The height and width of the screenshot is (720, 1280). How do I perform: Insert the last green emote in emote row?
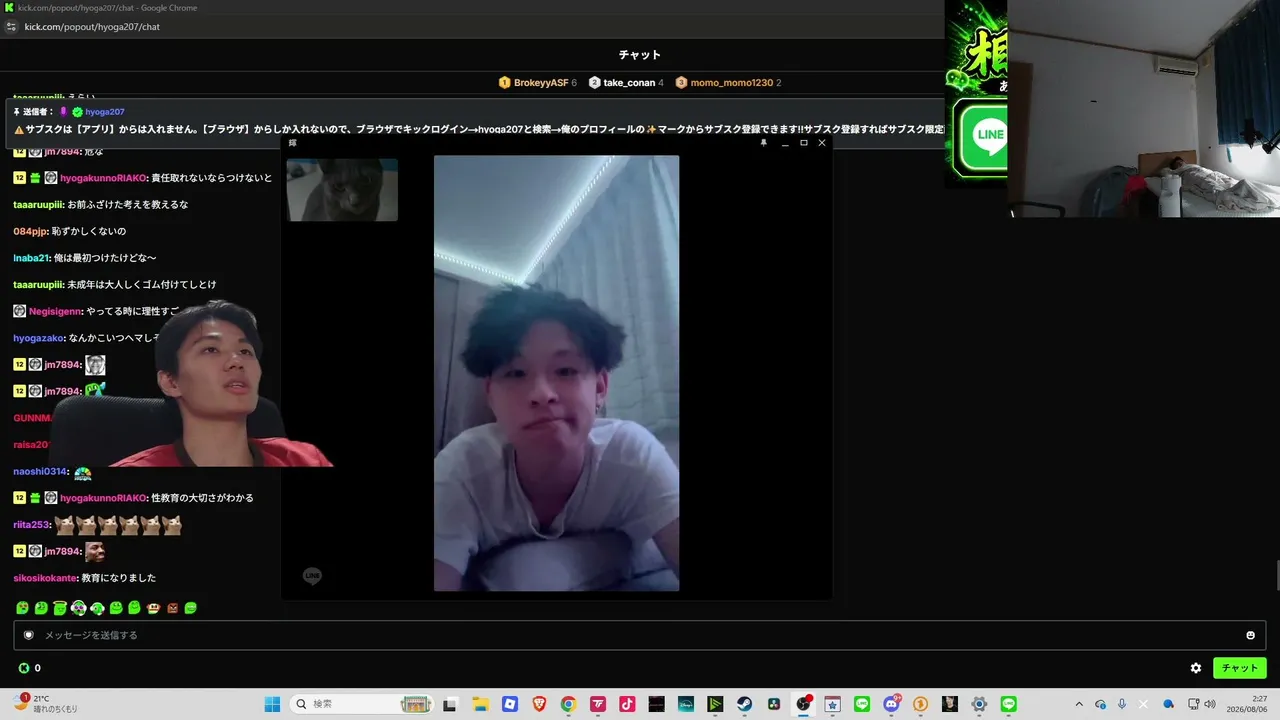point(191,608)
